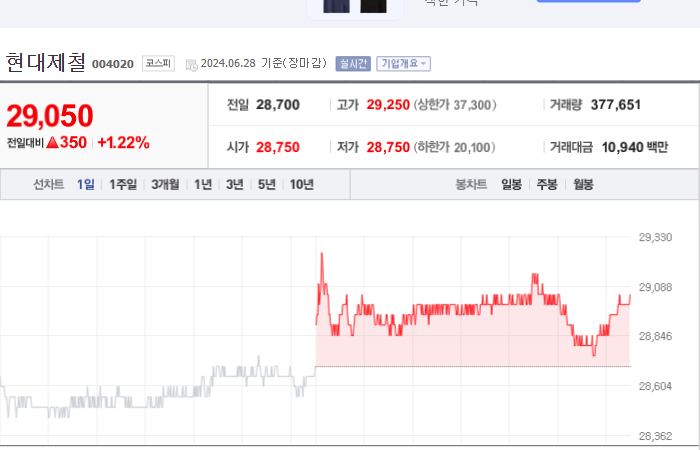Viewport: 700px width, 450px height.
Task: Click the 상한가 37,300 text
Action: [455, 105]
